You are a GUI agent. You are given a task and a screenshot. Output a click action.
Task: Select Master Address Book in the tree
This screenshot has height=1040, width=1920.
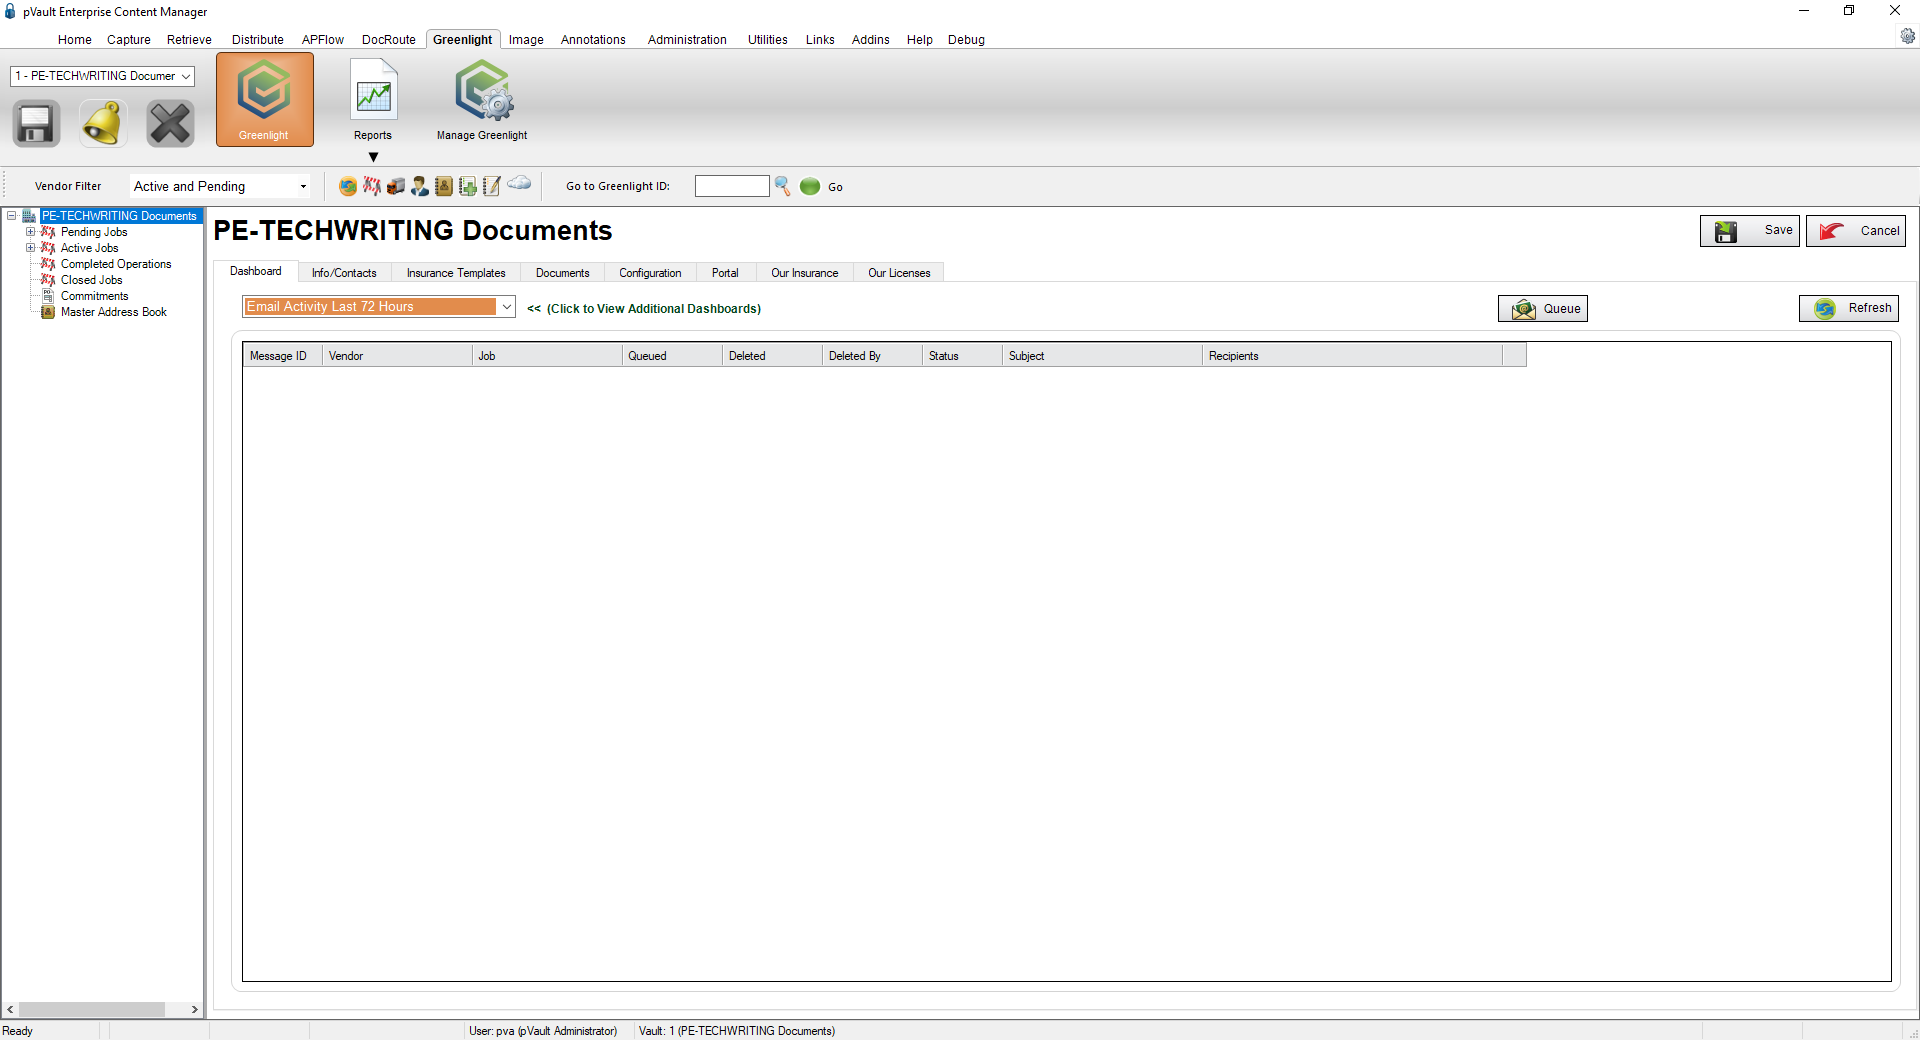(x=113, y=312)
